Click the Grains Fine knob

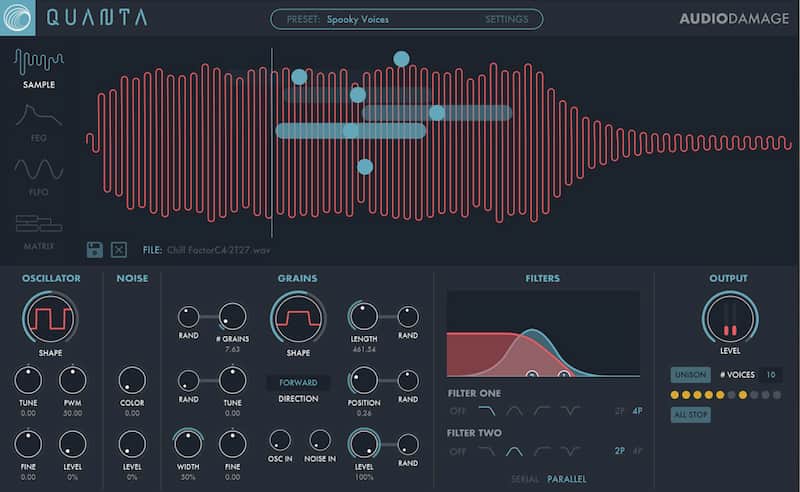pyautogui.click(x=232, y=444)
